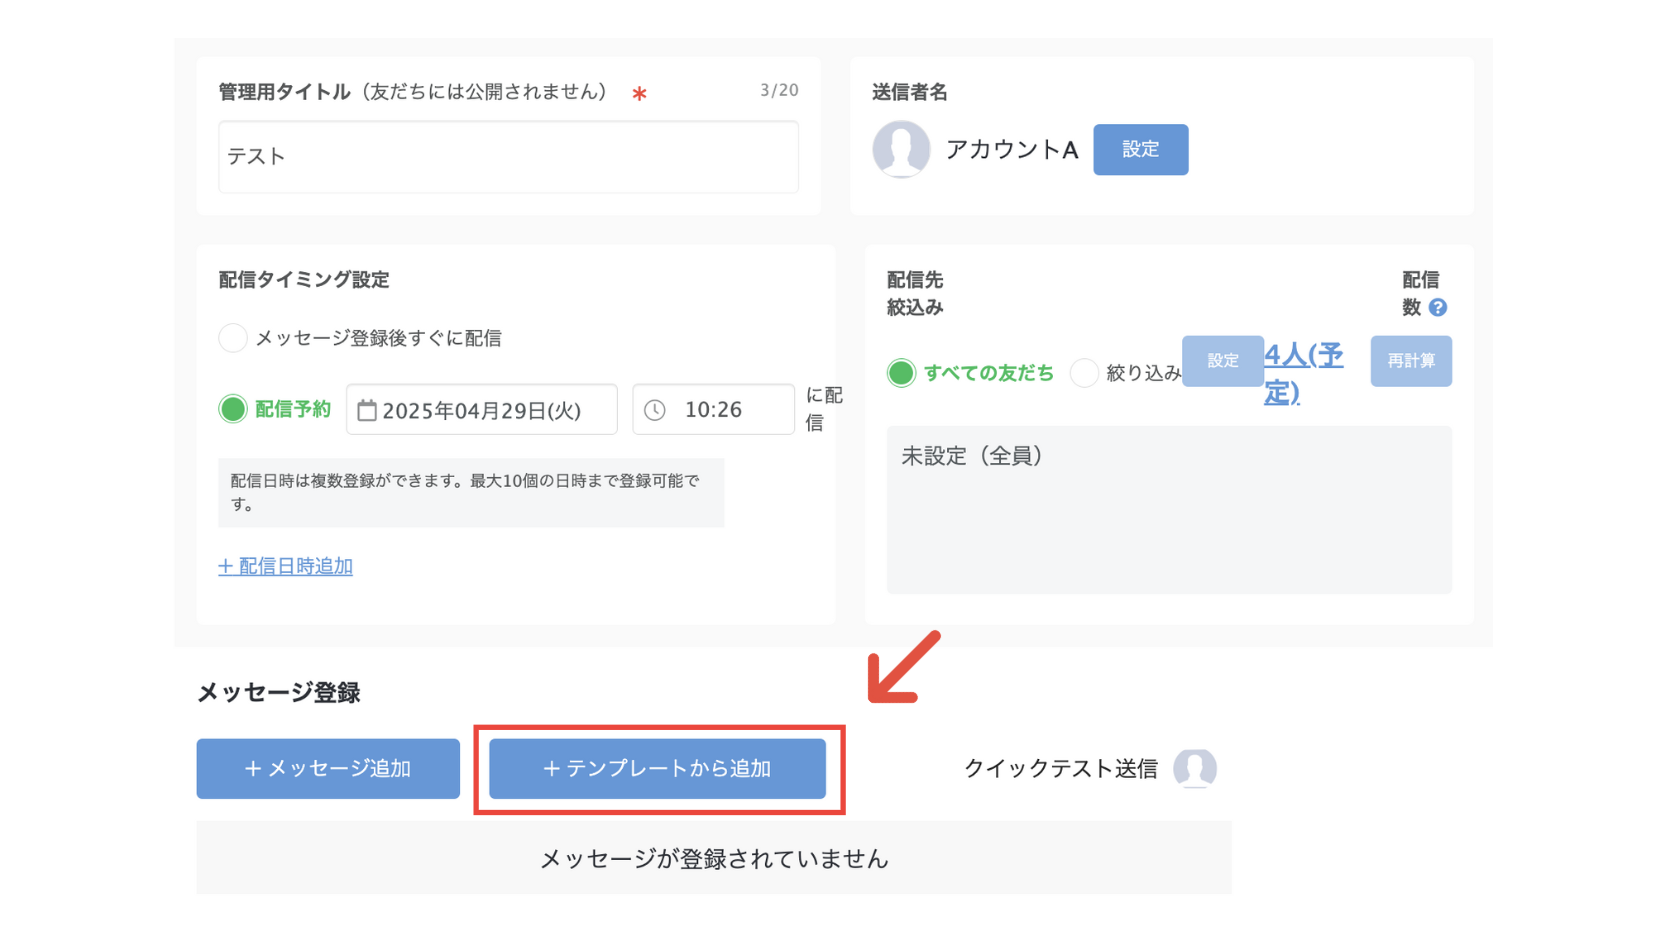Image resolution: width=1668 pixels, height=930 pixels.
Task: Select the 配信予約 radio button
Action: pos(233,409)
